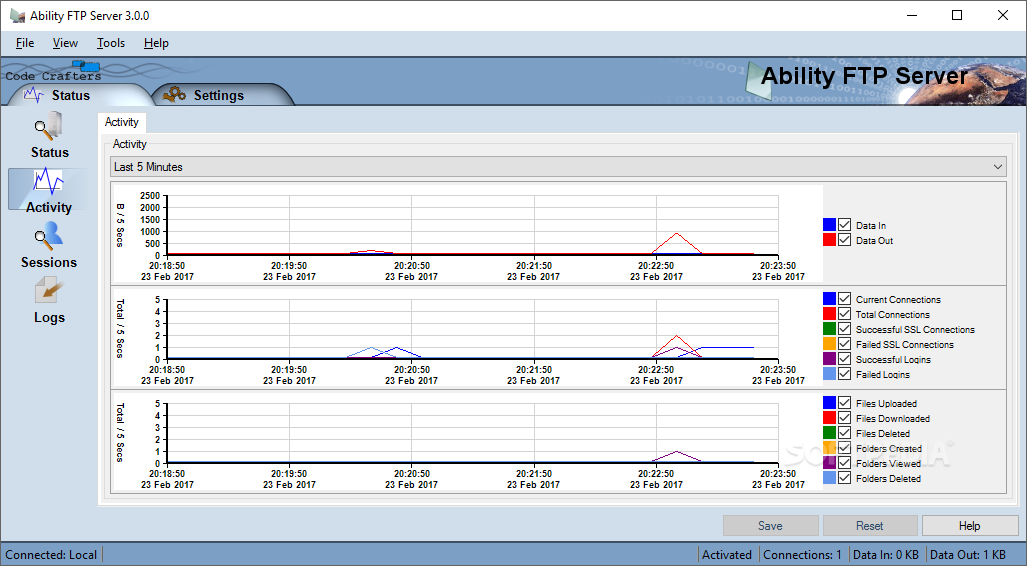This screenshot has width=1027, height=566.
Task: Toggle Folders Created checkbox
Action: click(844, 448)
